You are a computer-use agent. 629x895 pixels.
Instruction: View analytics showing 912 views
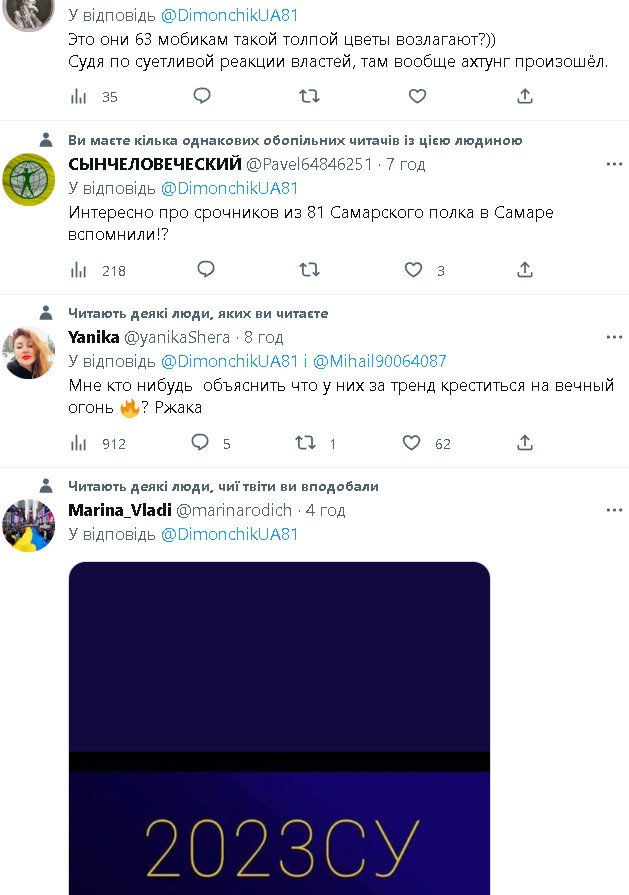(x=98, y=444)
